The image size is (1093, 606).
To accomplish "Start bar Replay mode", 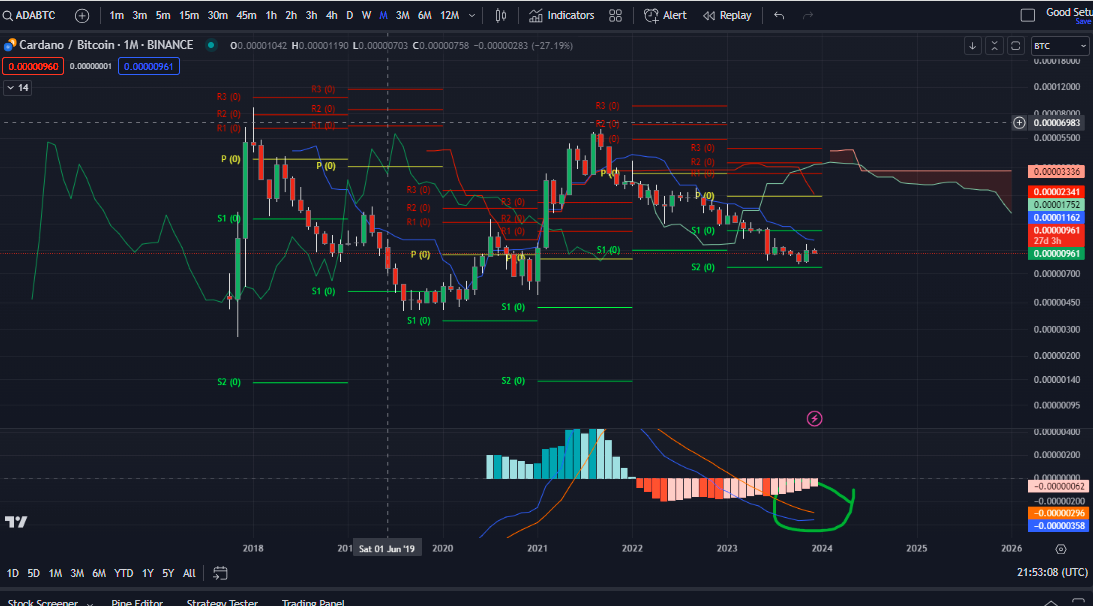I will (x=727, y=16).
